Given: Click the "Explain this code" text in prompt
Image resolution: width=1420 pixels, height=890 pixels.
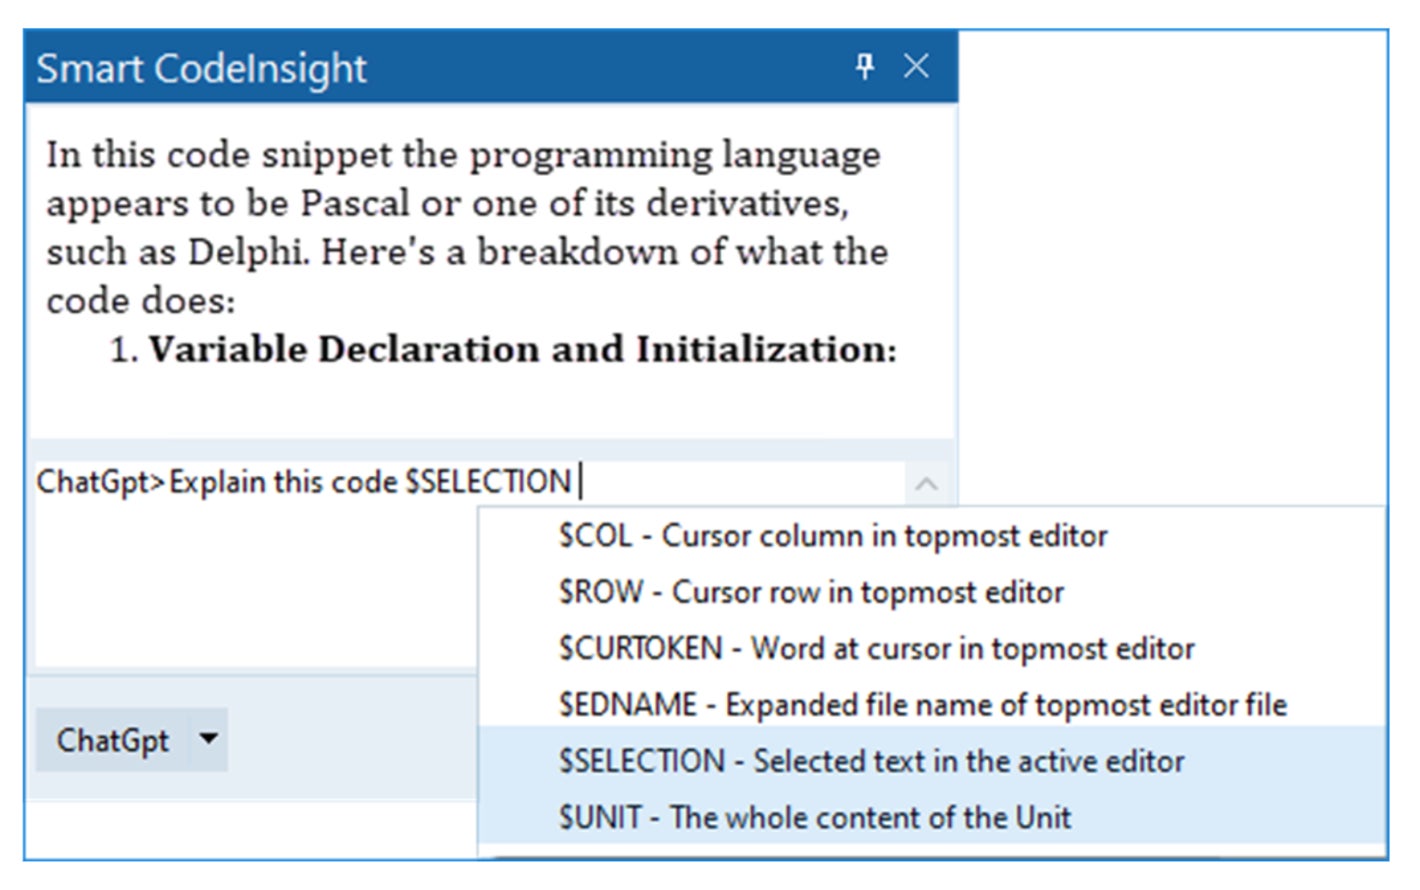Looking at the screenshot, I should [283, 482].
